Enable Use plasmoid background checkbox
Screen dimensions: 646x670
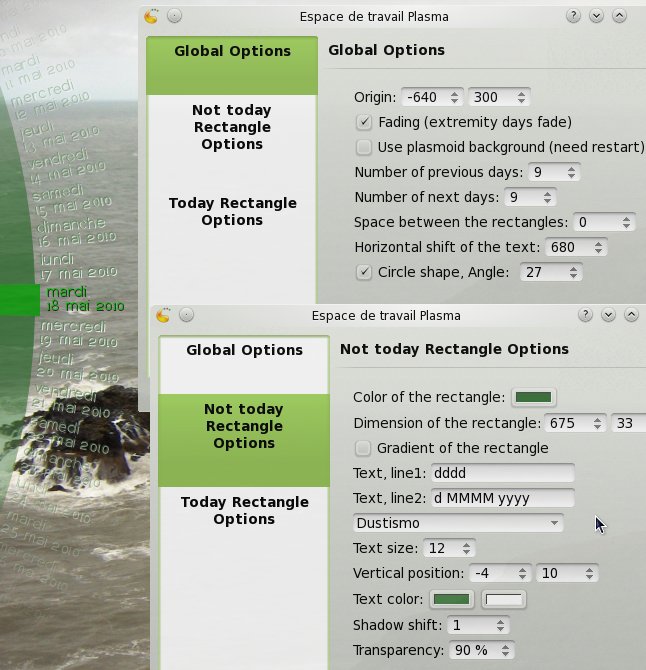click(x=364, y=147)
